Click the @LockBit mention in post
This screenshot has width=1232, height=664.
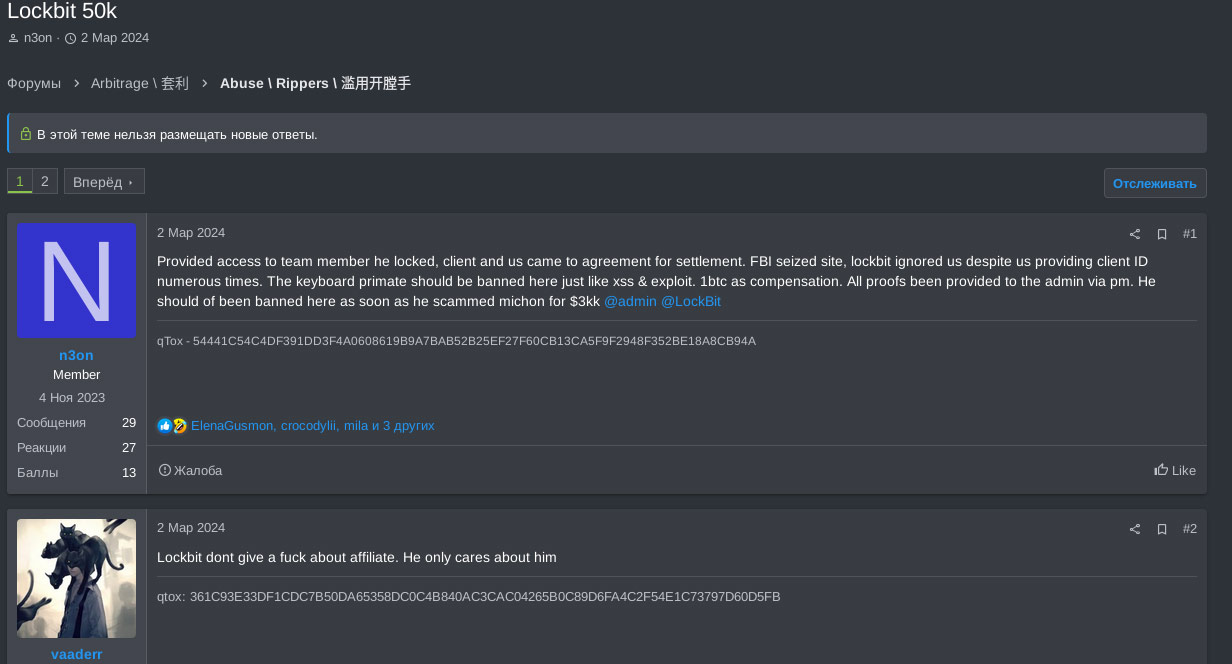point(691,301)
